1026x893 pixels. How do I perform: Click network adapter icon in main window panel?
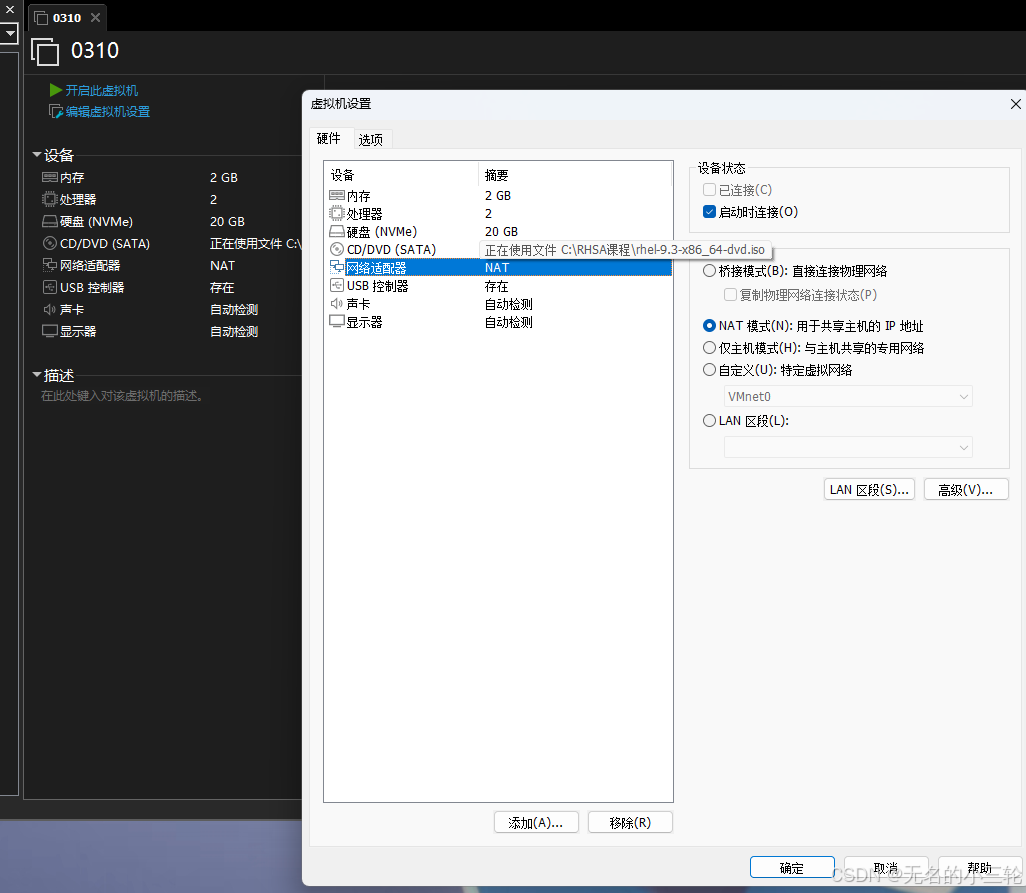tap(50, 265)
